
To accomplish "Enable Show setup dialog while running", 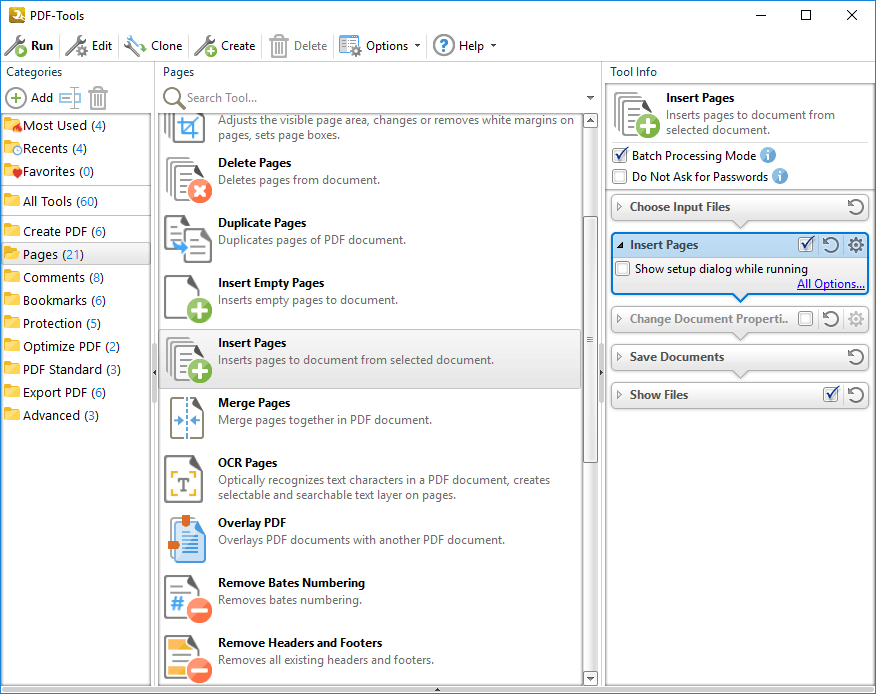I will pos(623,269).
